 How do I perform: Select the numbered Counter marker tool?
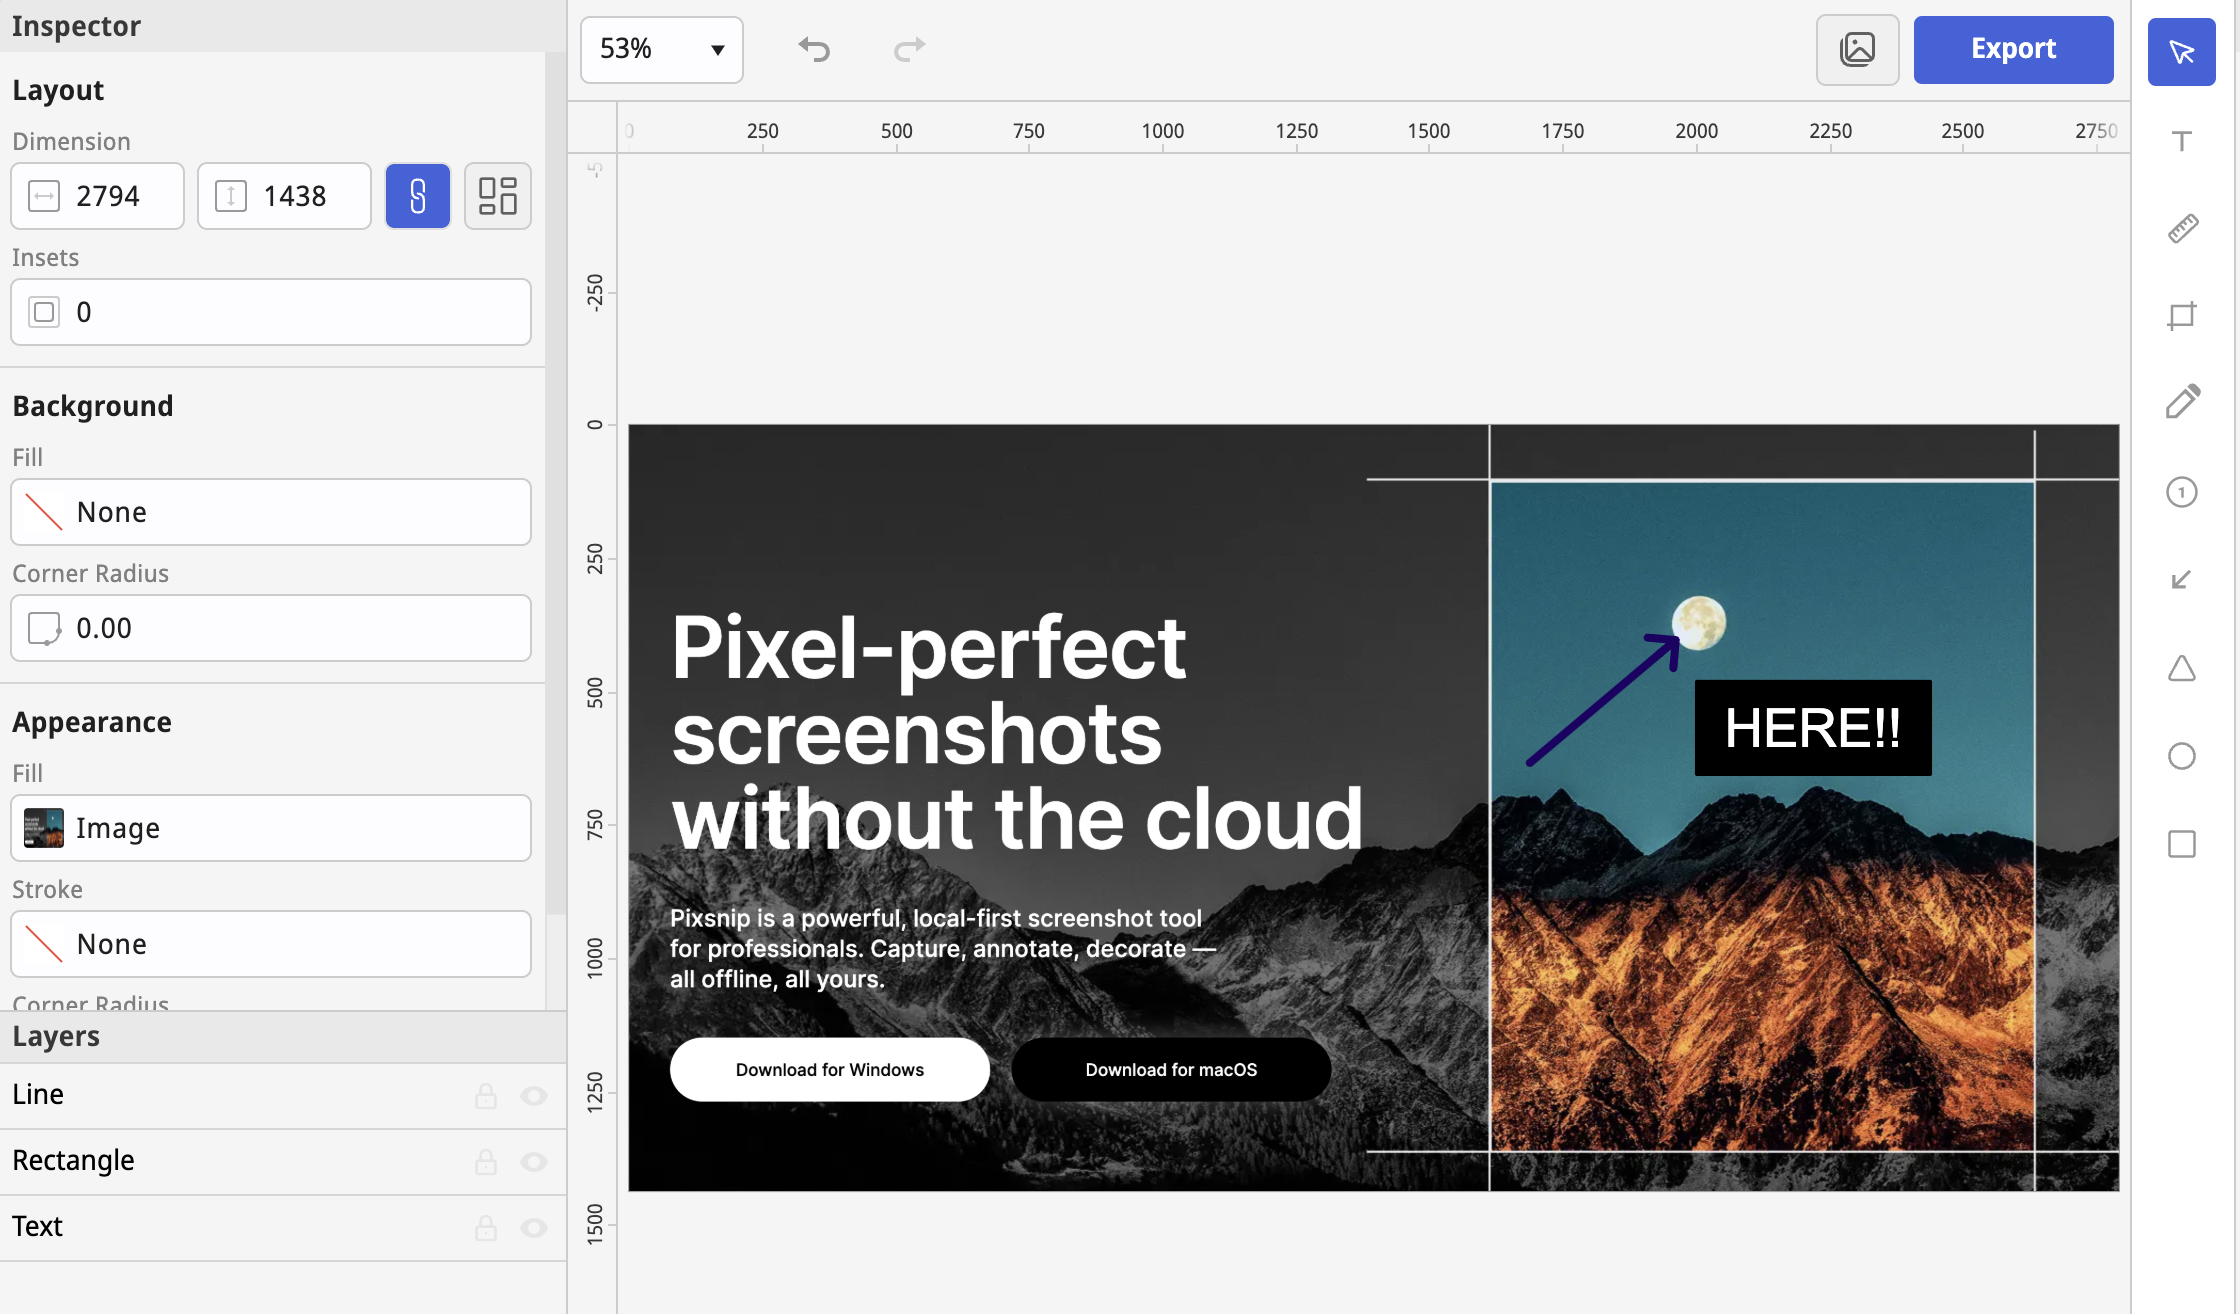(2182, 492)
